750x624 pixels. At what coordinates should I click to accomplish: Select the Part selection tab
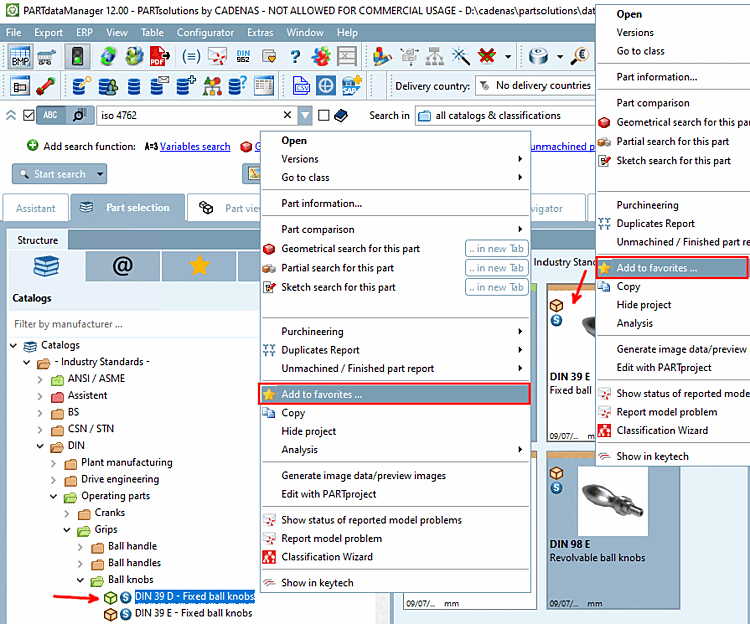tap(128, 208)
